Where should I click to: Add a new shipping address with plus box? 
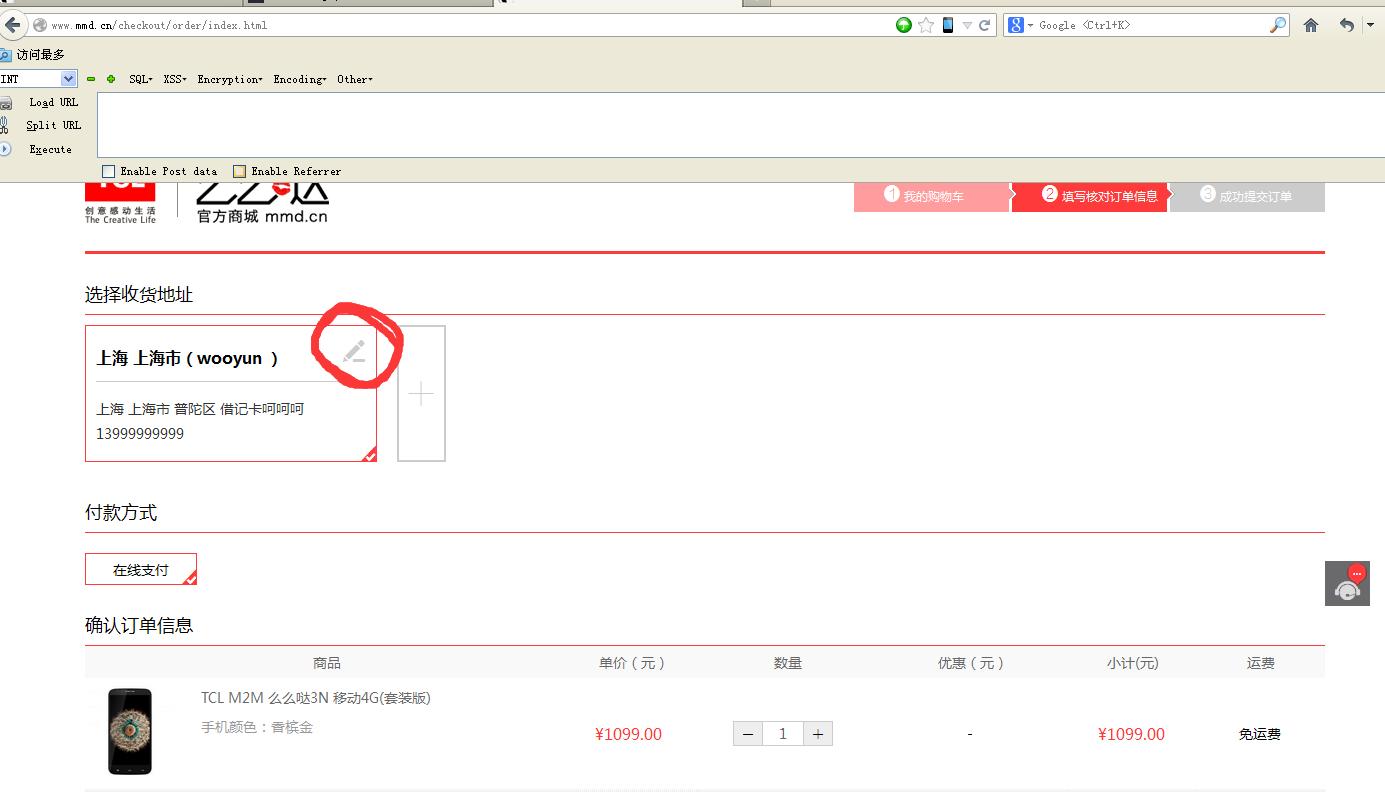point(421,393)
